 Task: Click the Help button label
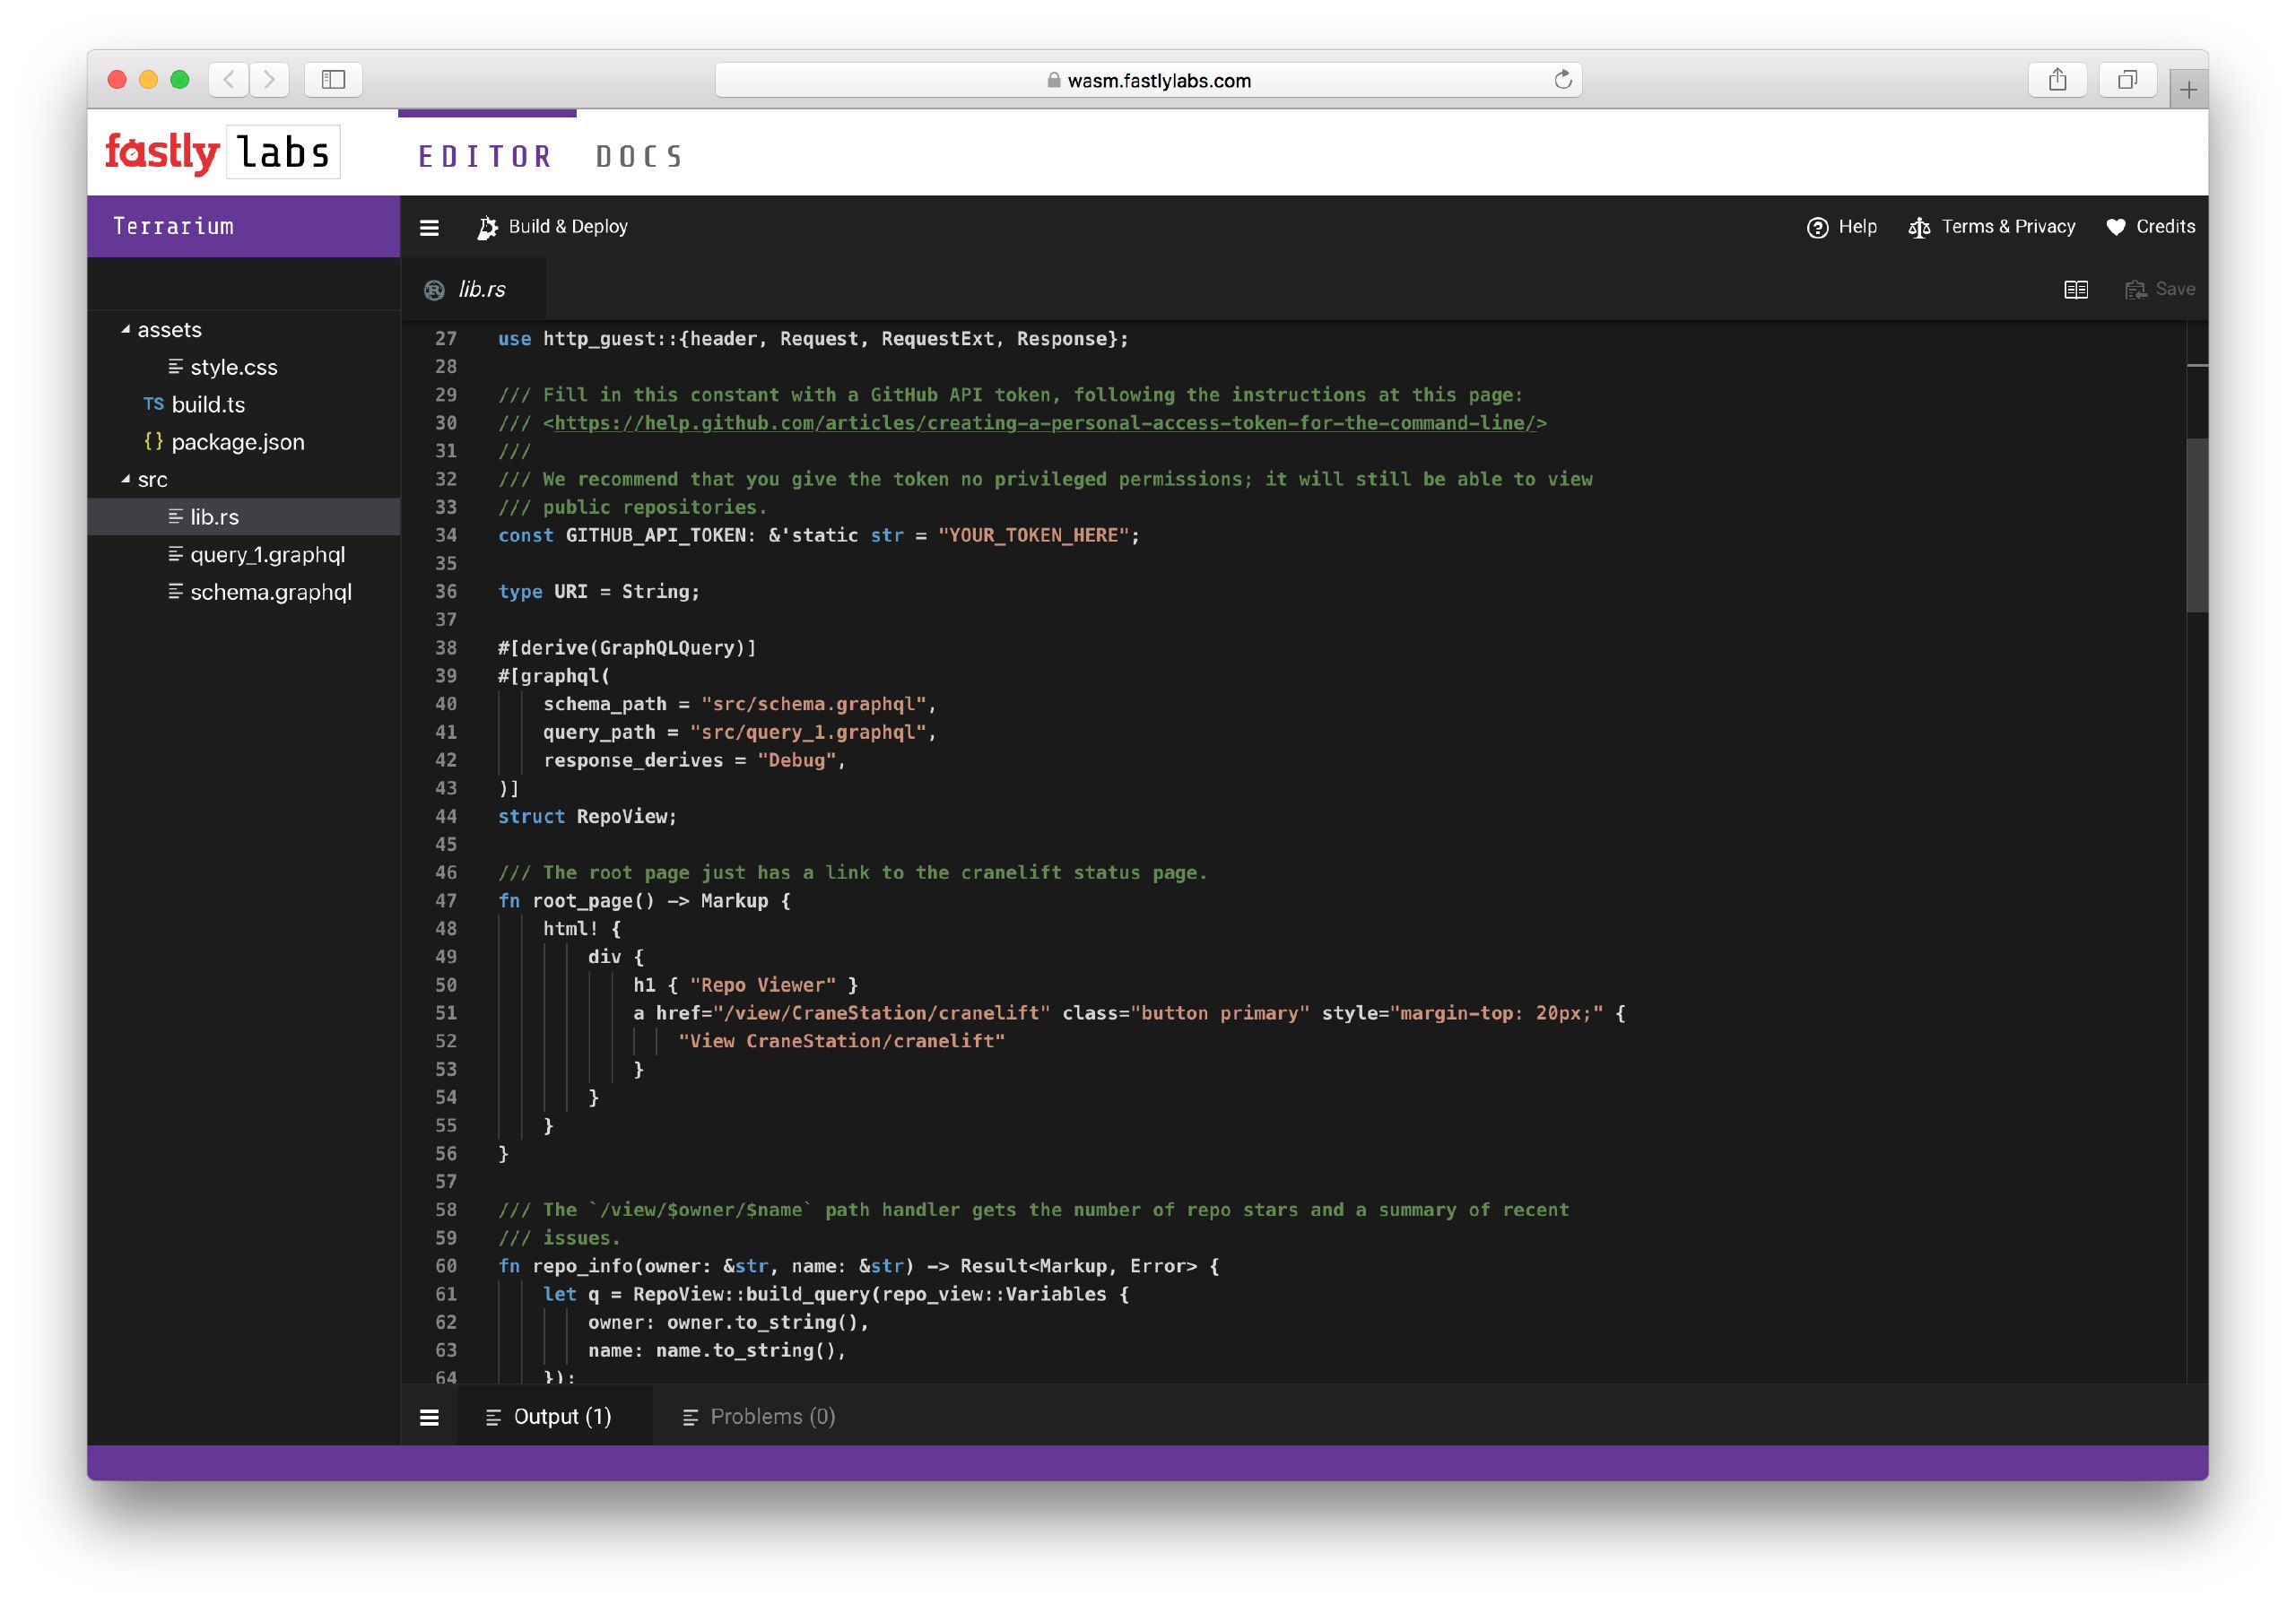(1857, 227)
